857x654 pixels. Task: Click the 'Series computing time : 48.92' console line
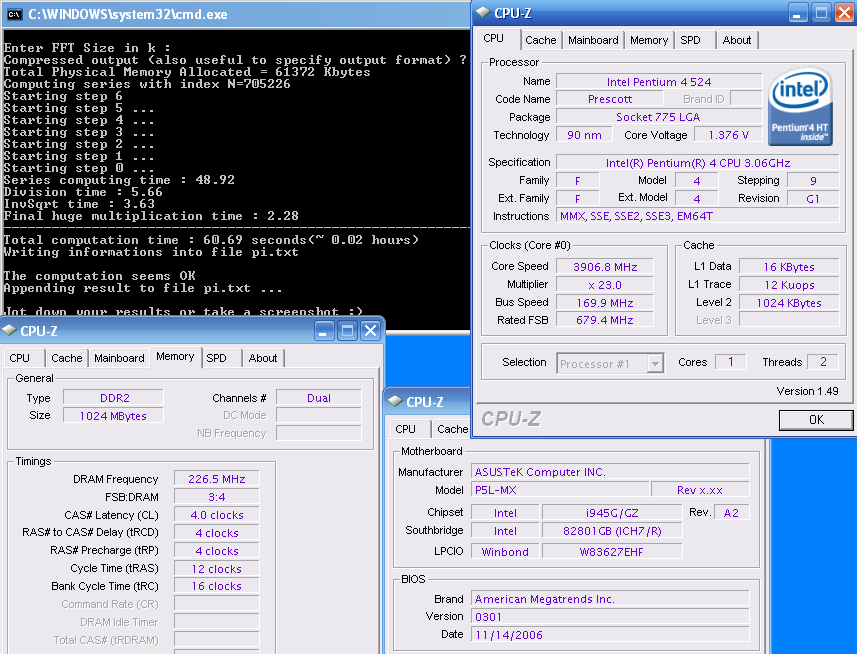pyautogui.click(x=119, y=180)
